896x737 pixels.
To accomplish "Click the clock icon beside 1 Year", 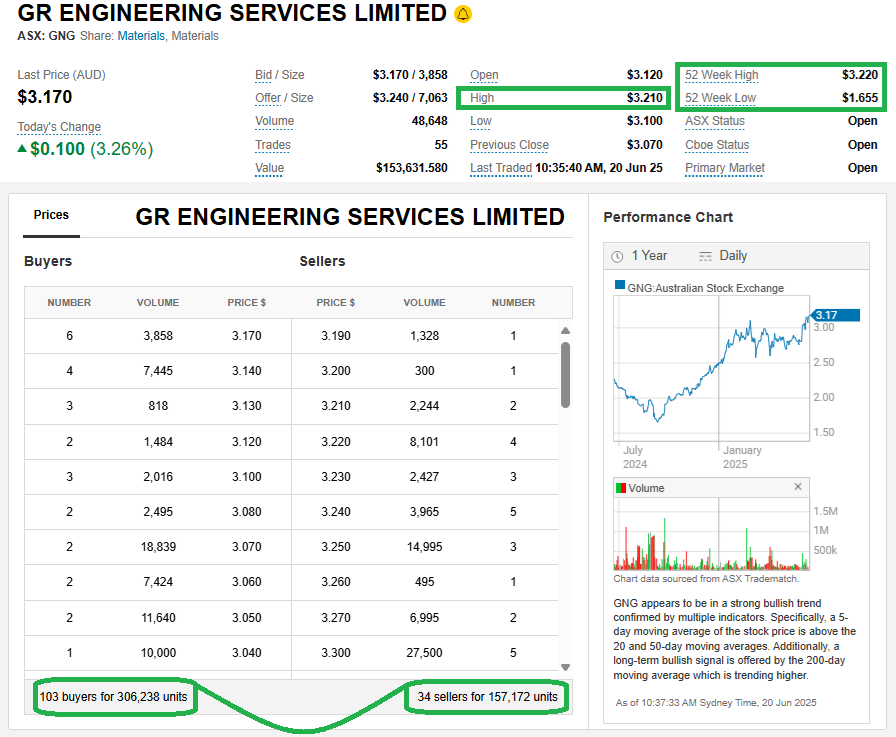I will pyautogui.click(x=617, y=256).
